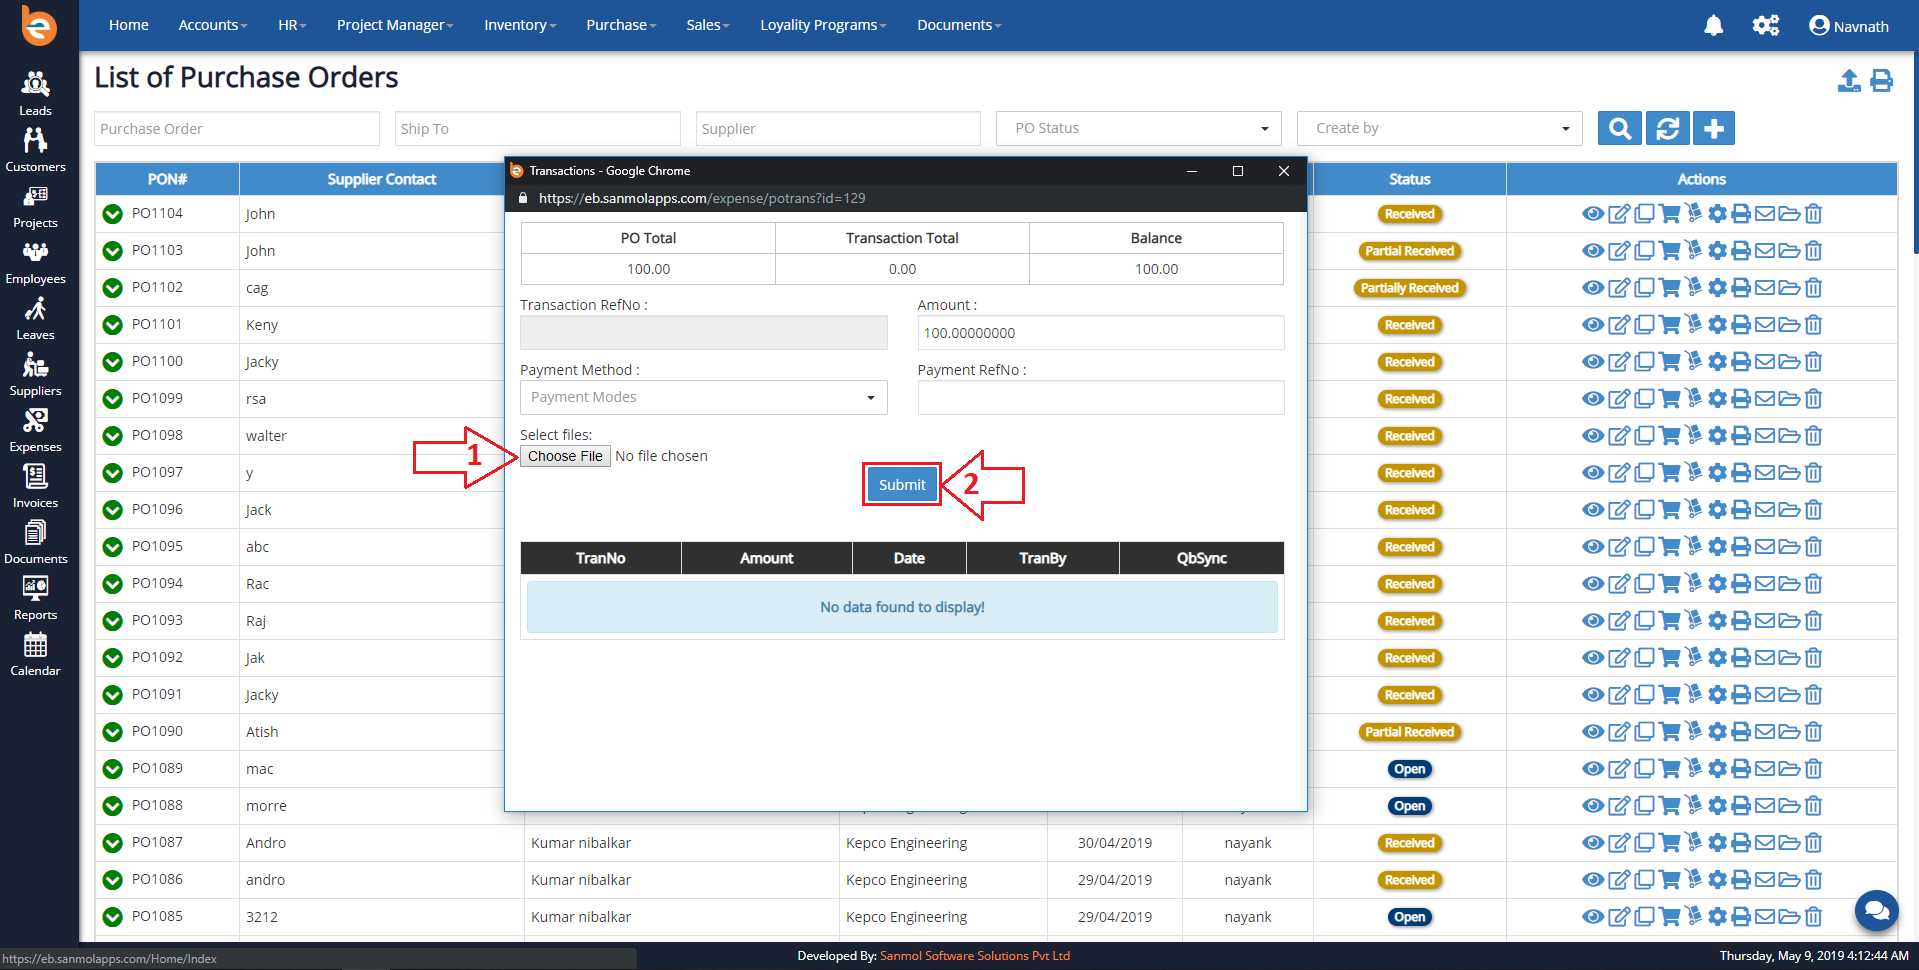This screenshot has height=970, width=1919.
Task: Open the Payment Modes dropdown
Action: pos(704,397)
